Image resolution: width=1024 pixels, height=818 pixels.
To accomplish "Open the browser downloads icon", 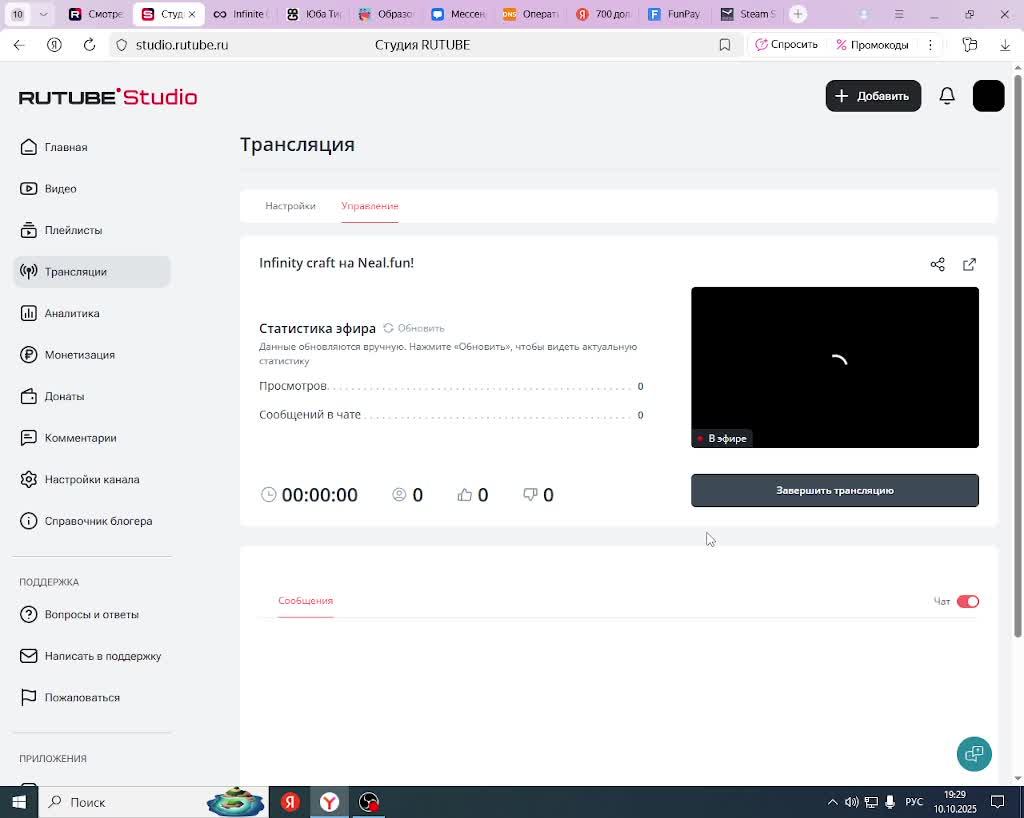I will (1005, 44).
